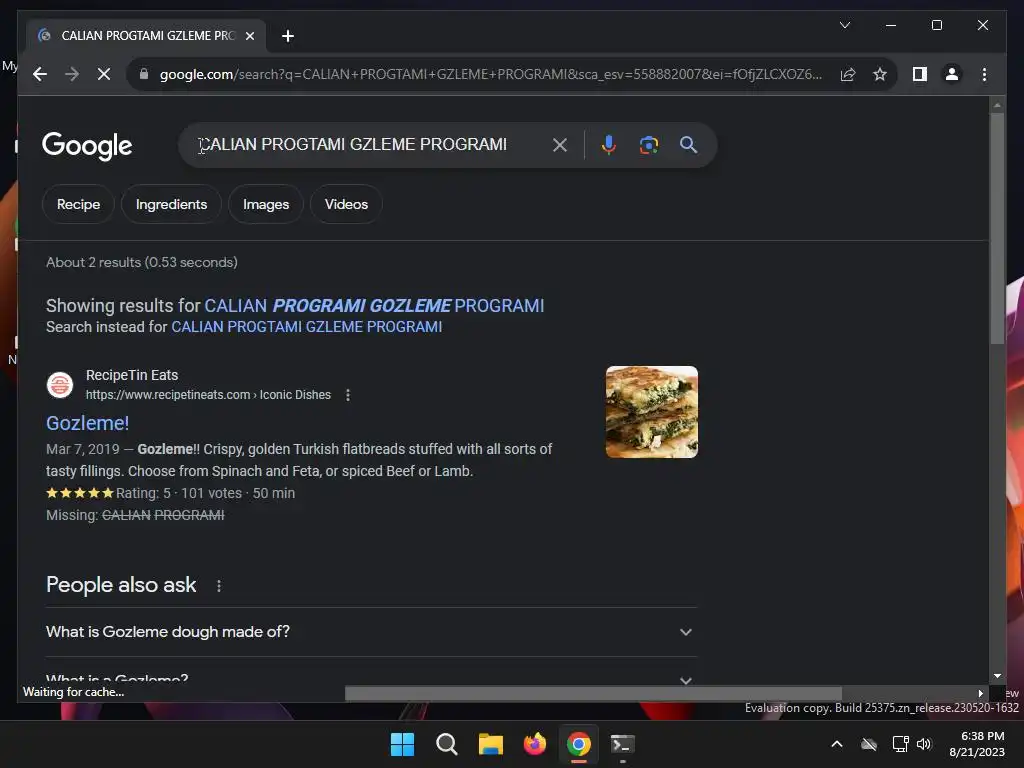
Task: View site information lock icon
Action: (x=144, y=74)
